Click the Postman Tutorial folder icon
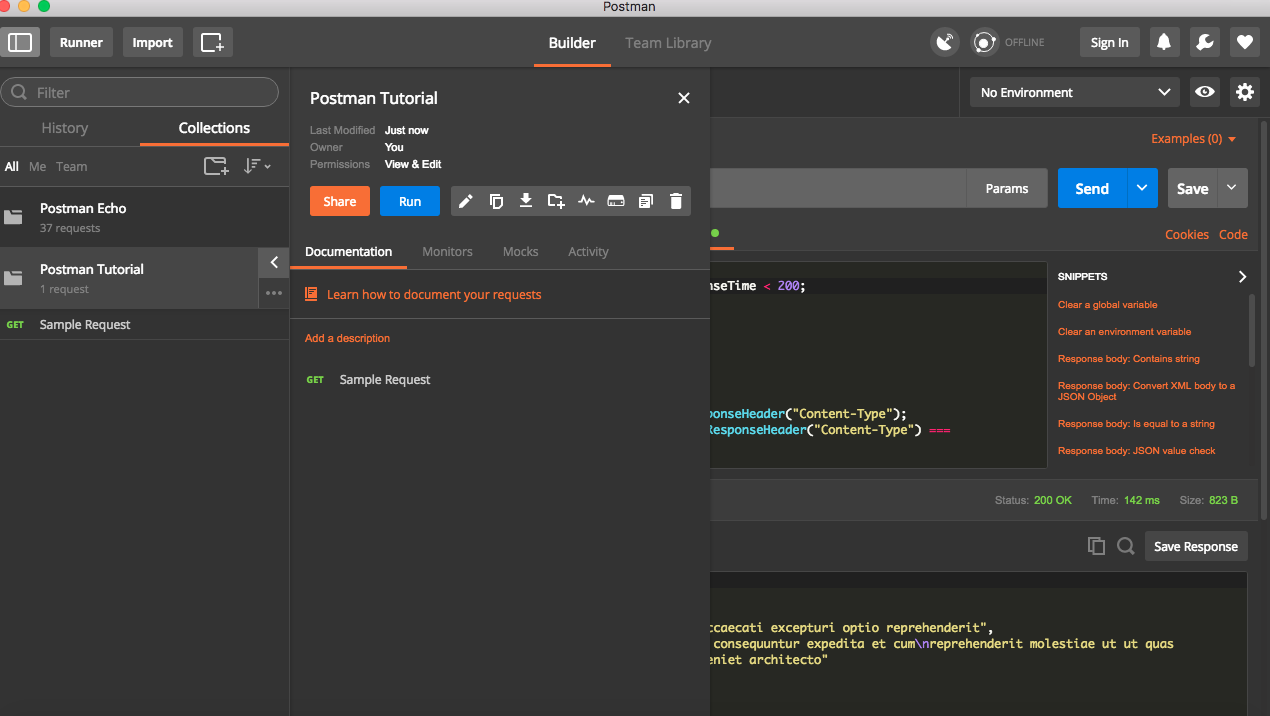 pos(13,278)
